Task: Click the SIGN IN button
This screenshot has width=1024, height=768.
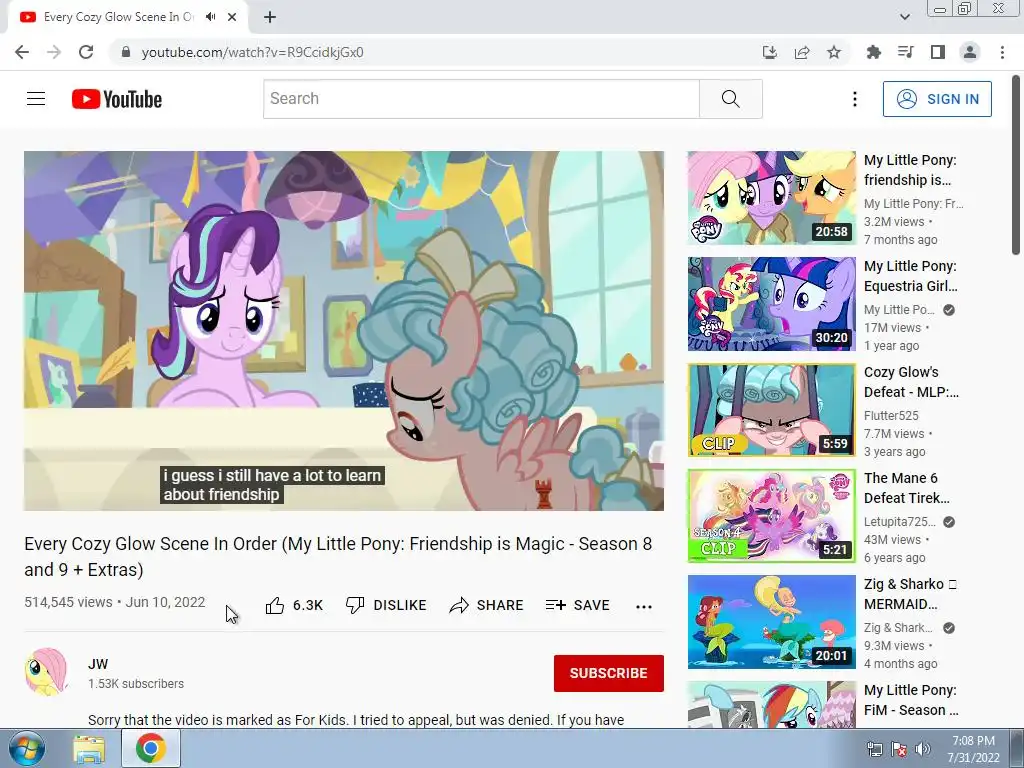Action: (x=937, y=99)
